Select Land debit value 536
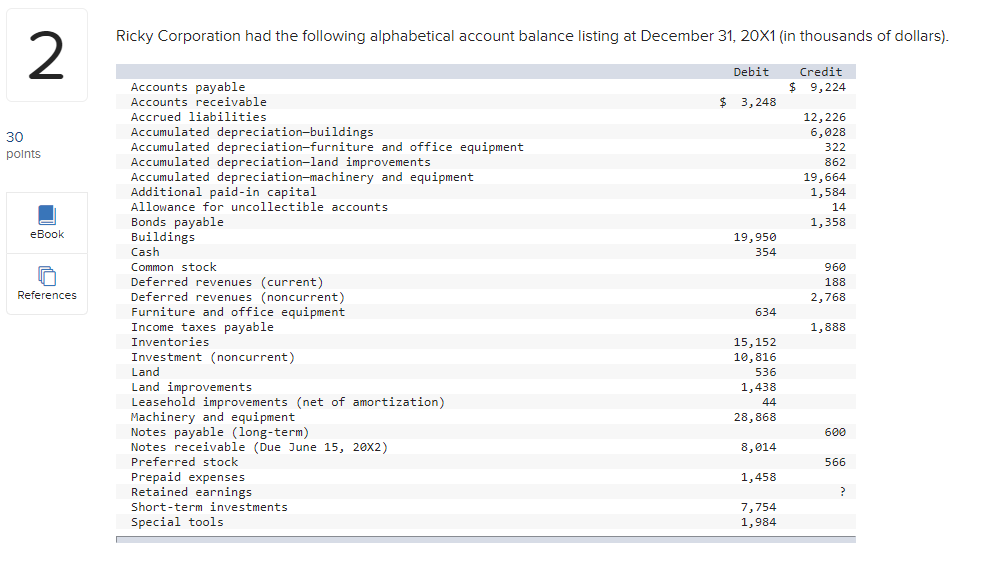This screenshot has width=997, height=564. [x=766, y=372]
